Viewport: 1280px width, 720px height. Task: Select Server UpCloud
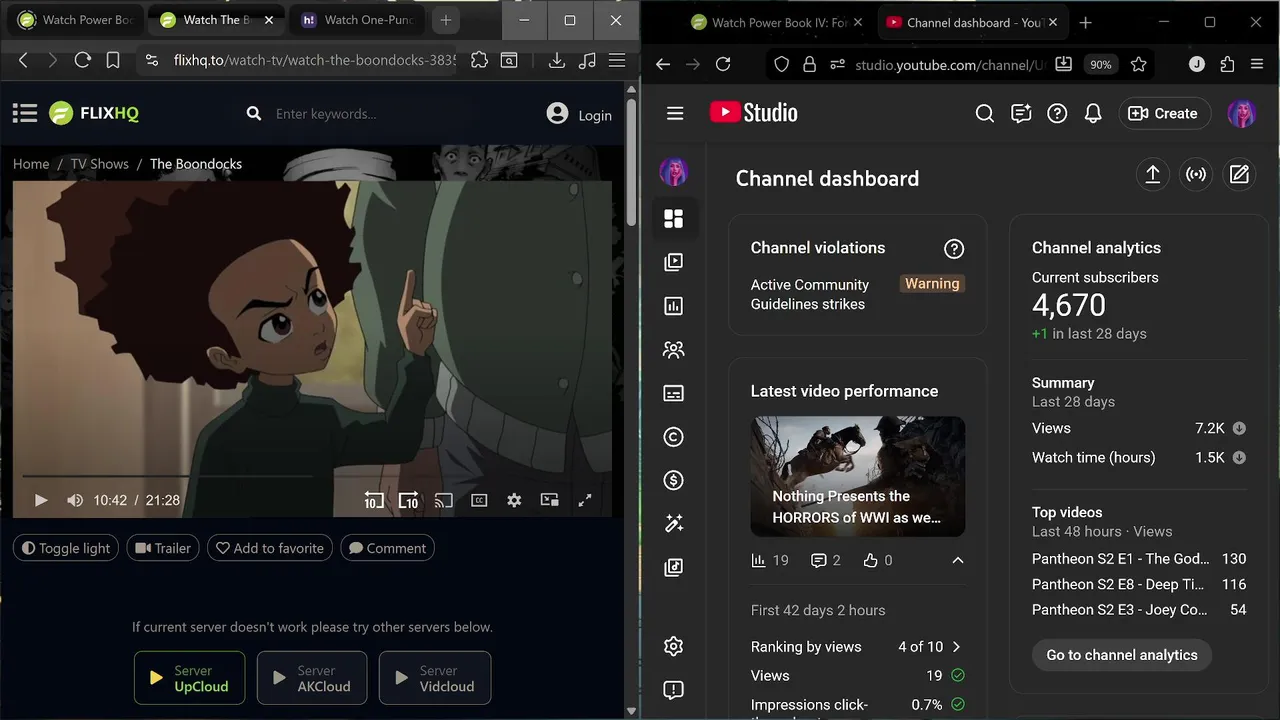tap(189, 678)
